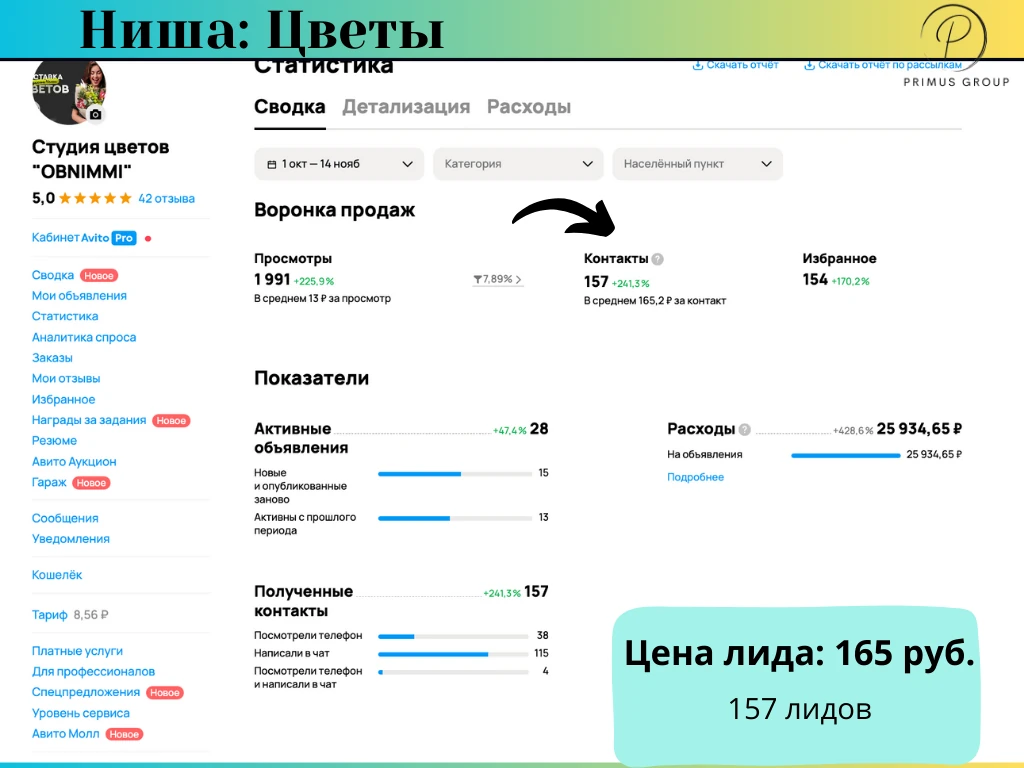Click the profile avatar image
1024x768 pixels.
click(x=69, y=91)
